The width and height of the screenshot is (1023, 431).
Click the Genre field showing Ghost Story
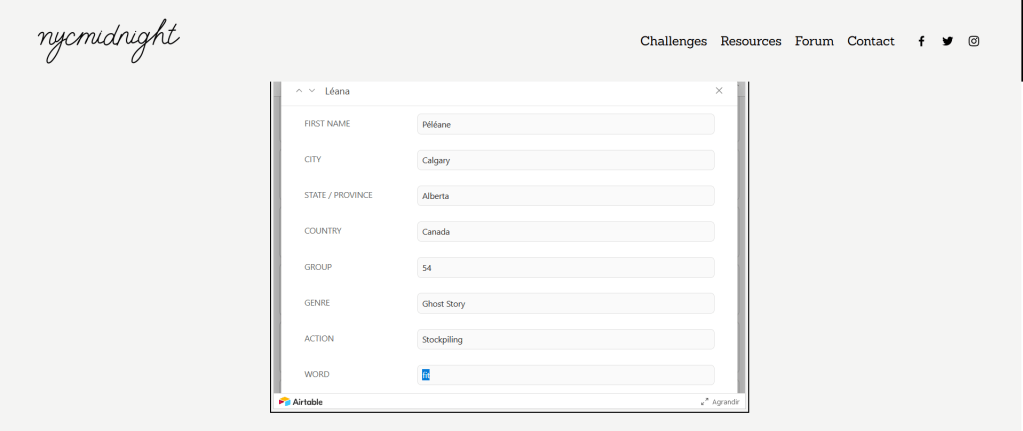565,303
